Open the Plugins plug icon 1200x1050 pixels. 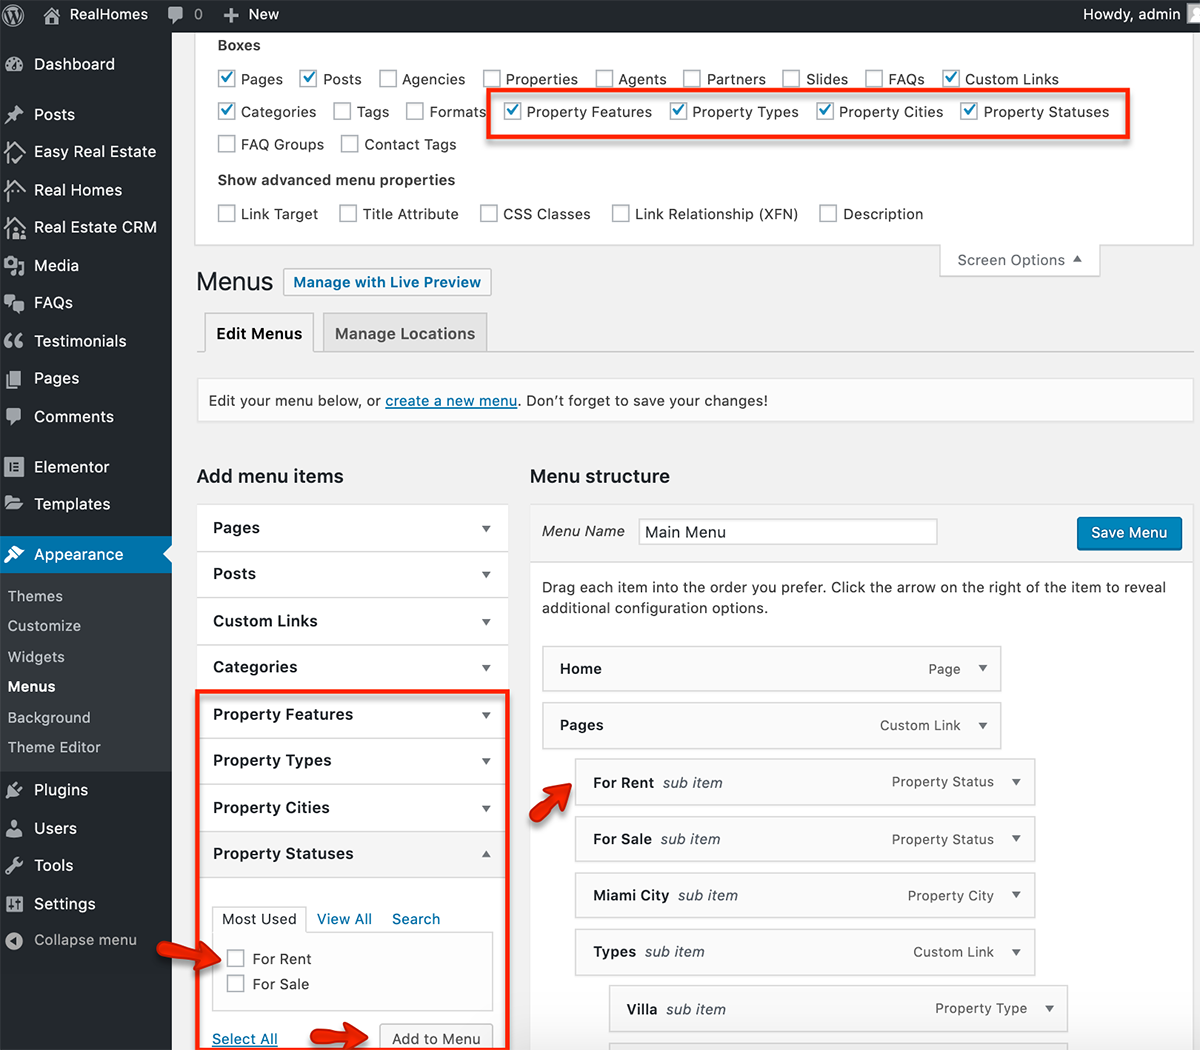[15, 790]
